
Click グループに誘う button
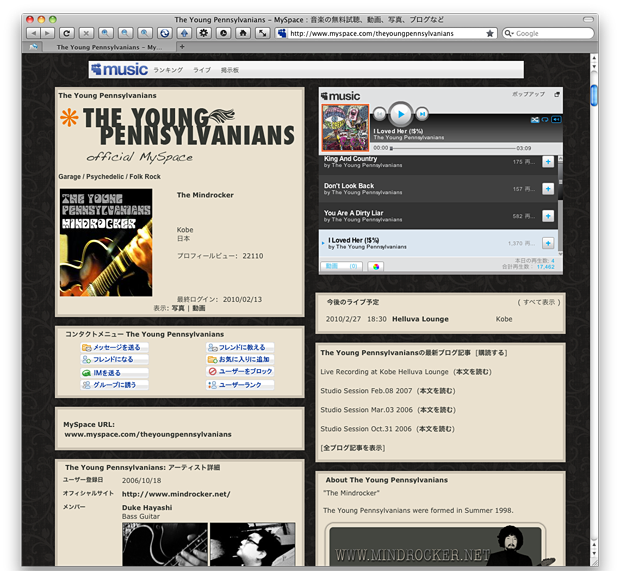coord(115,384)
